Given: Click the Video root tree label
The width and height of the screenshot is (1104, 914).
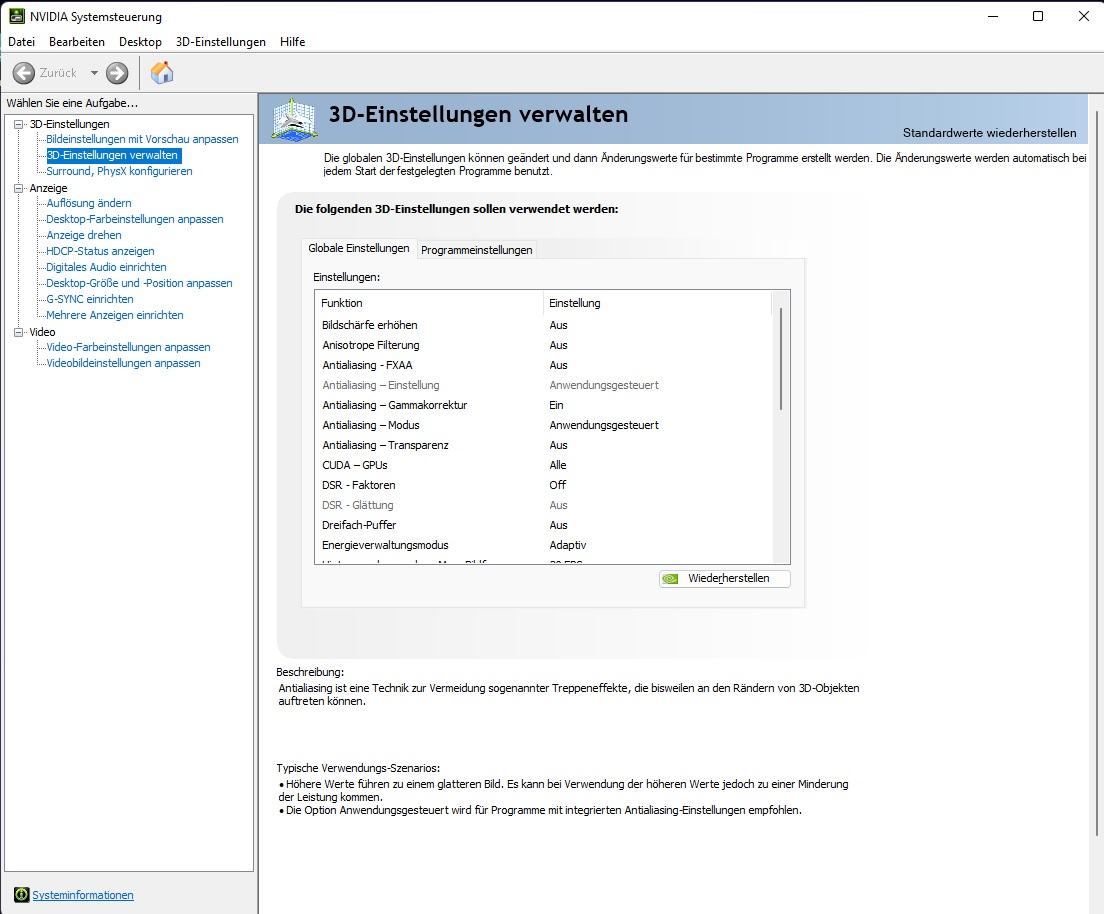Looking at the screenshot, I should 42,332.
